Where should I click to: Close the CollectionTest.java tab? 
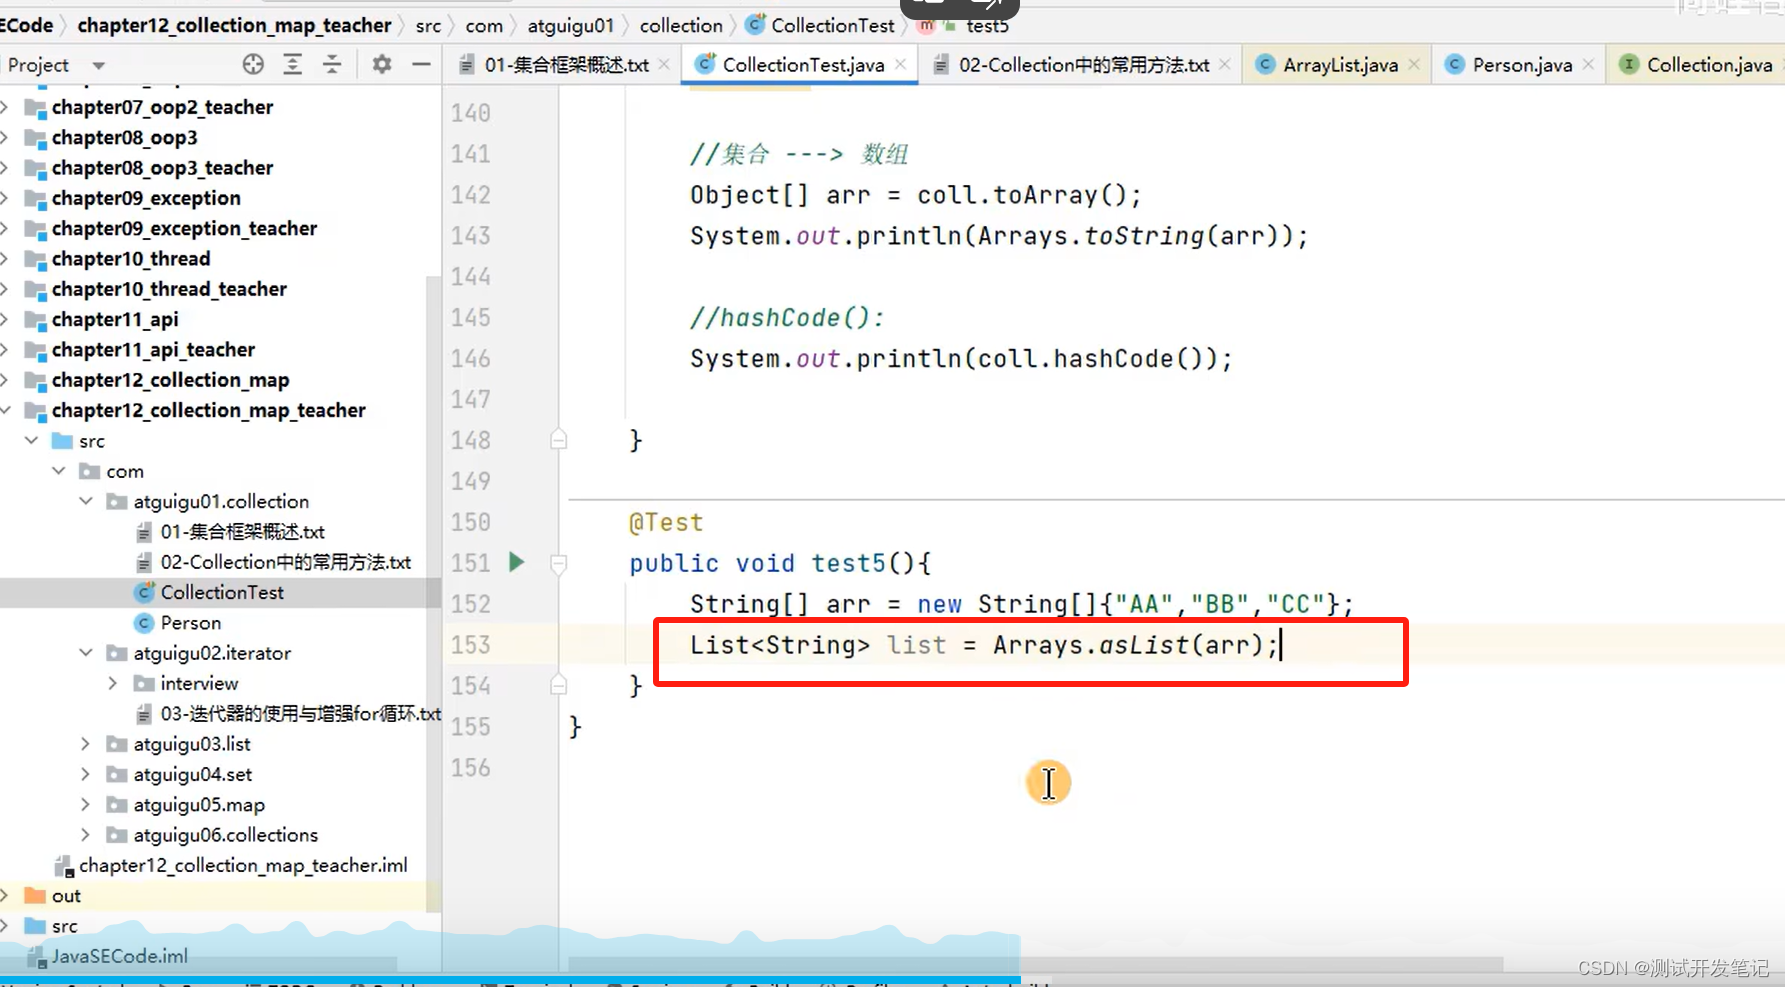[x=901, y=64]
